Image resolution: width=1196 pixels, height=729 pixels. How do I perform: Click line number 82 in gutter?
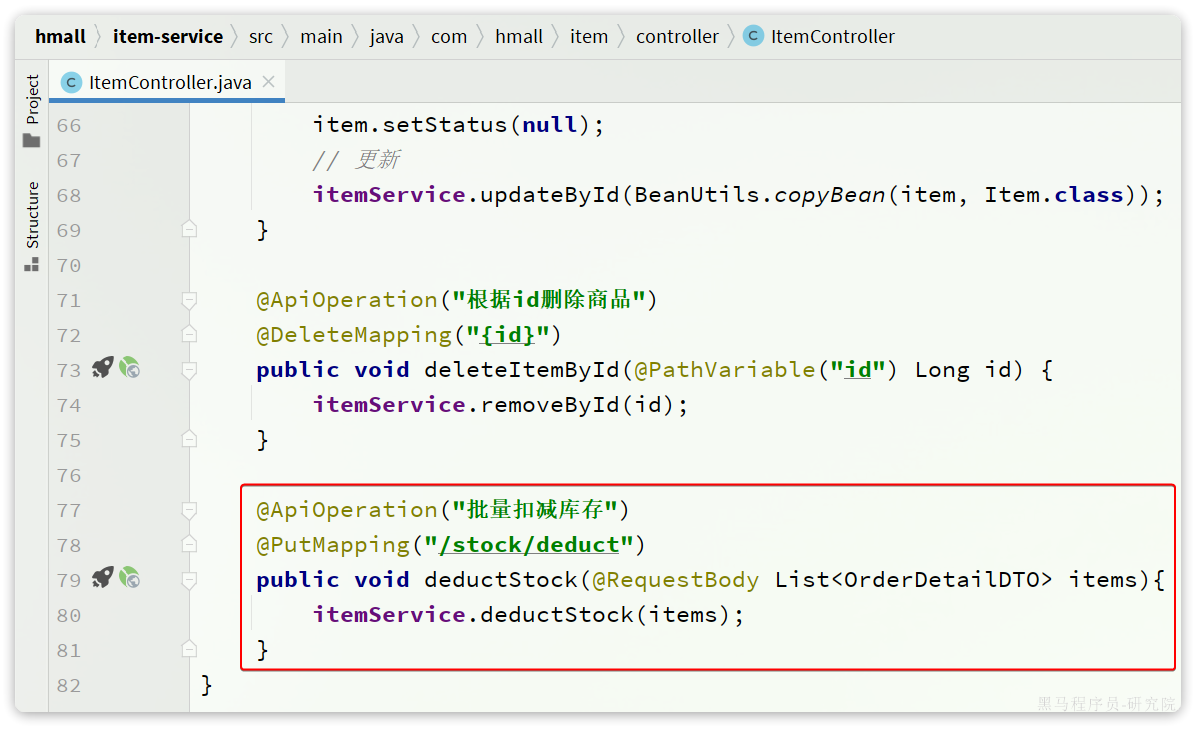(x=69, y=686)
